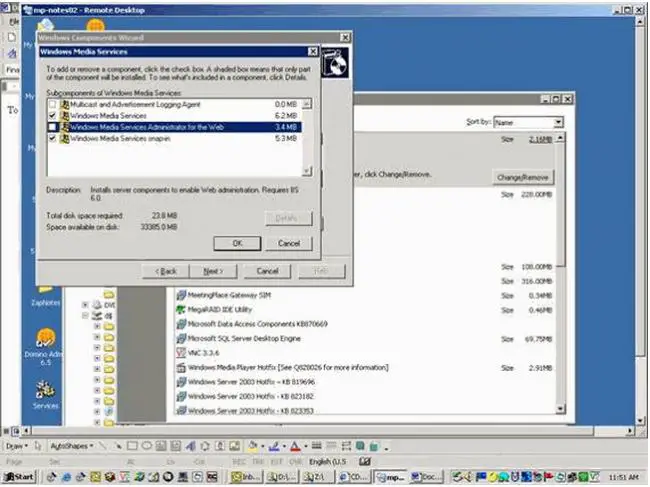Select MeetingPlace Gateway SIM entry

pos(229,295)
